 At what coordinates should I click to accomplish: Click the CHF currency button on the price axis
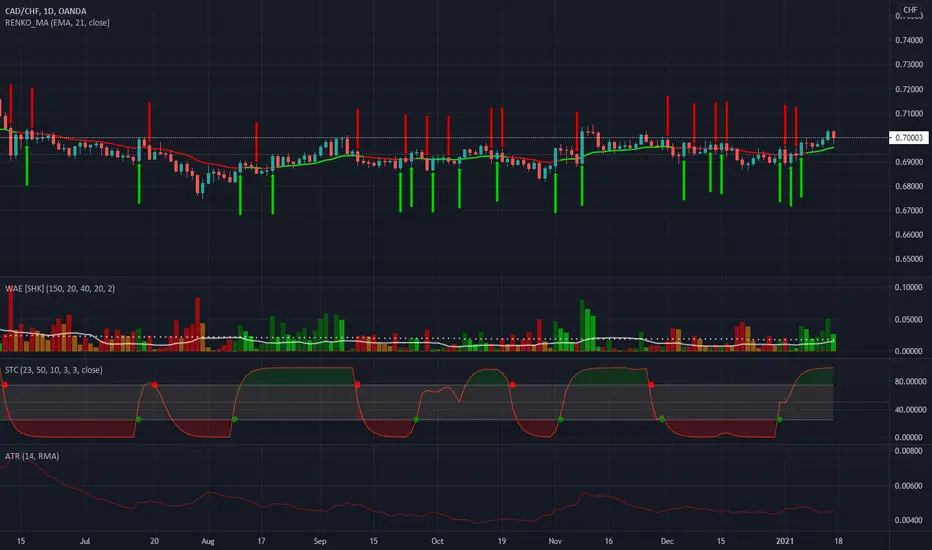(910, 10)
